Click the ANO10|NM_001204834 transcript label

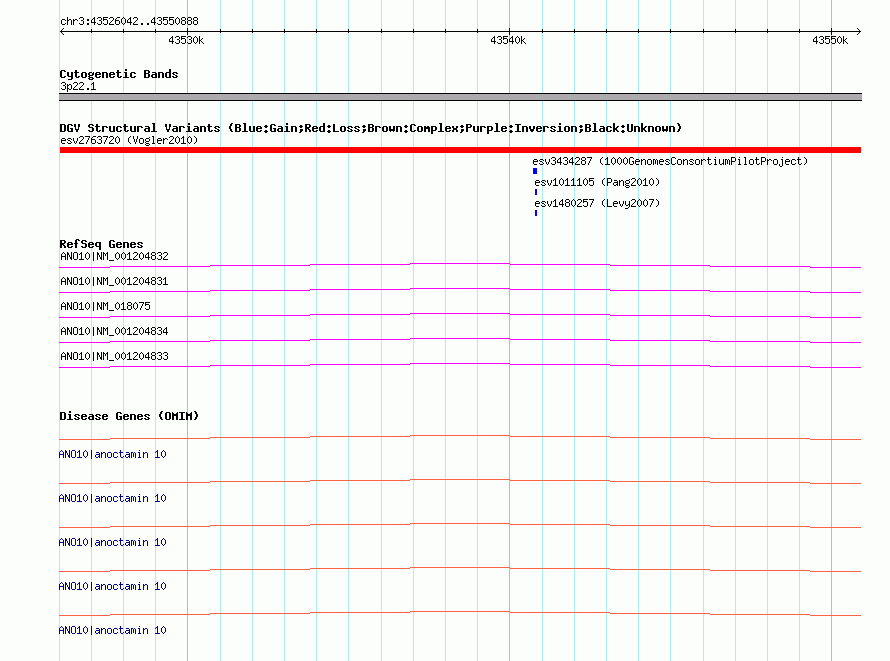click(x=114, y=331)
